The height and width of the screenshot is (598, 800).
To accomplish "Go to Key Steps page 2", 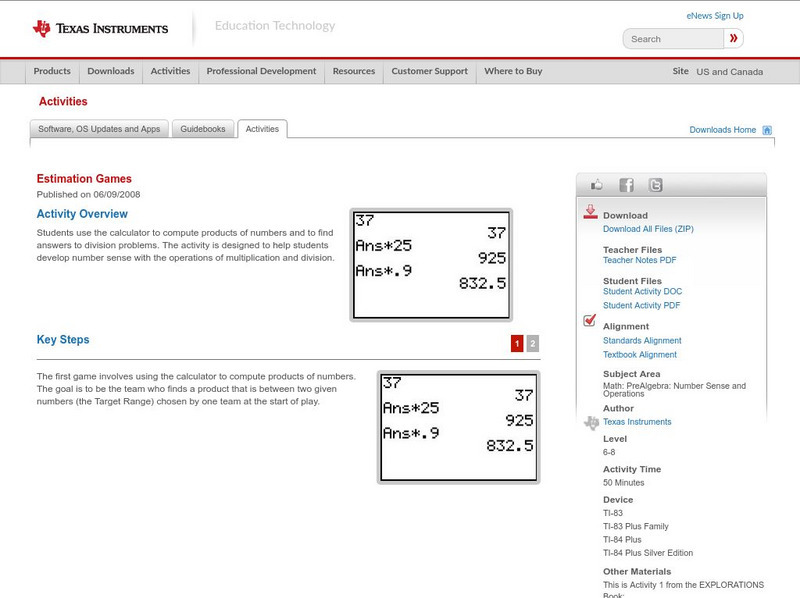I will tap(533, 343).
